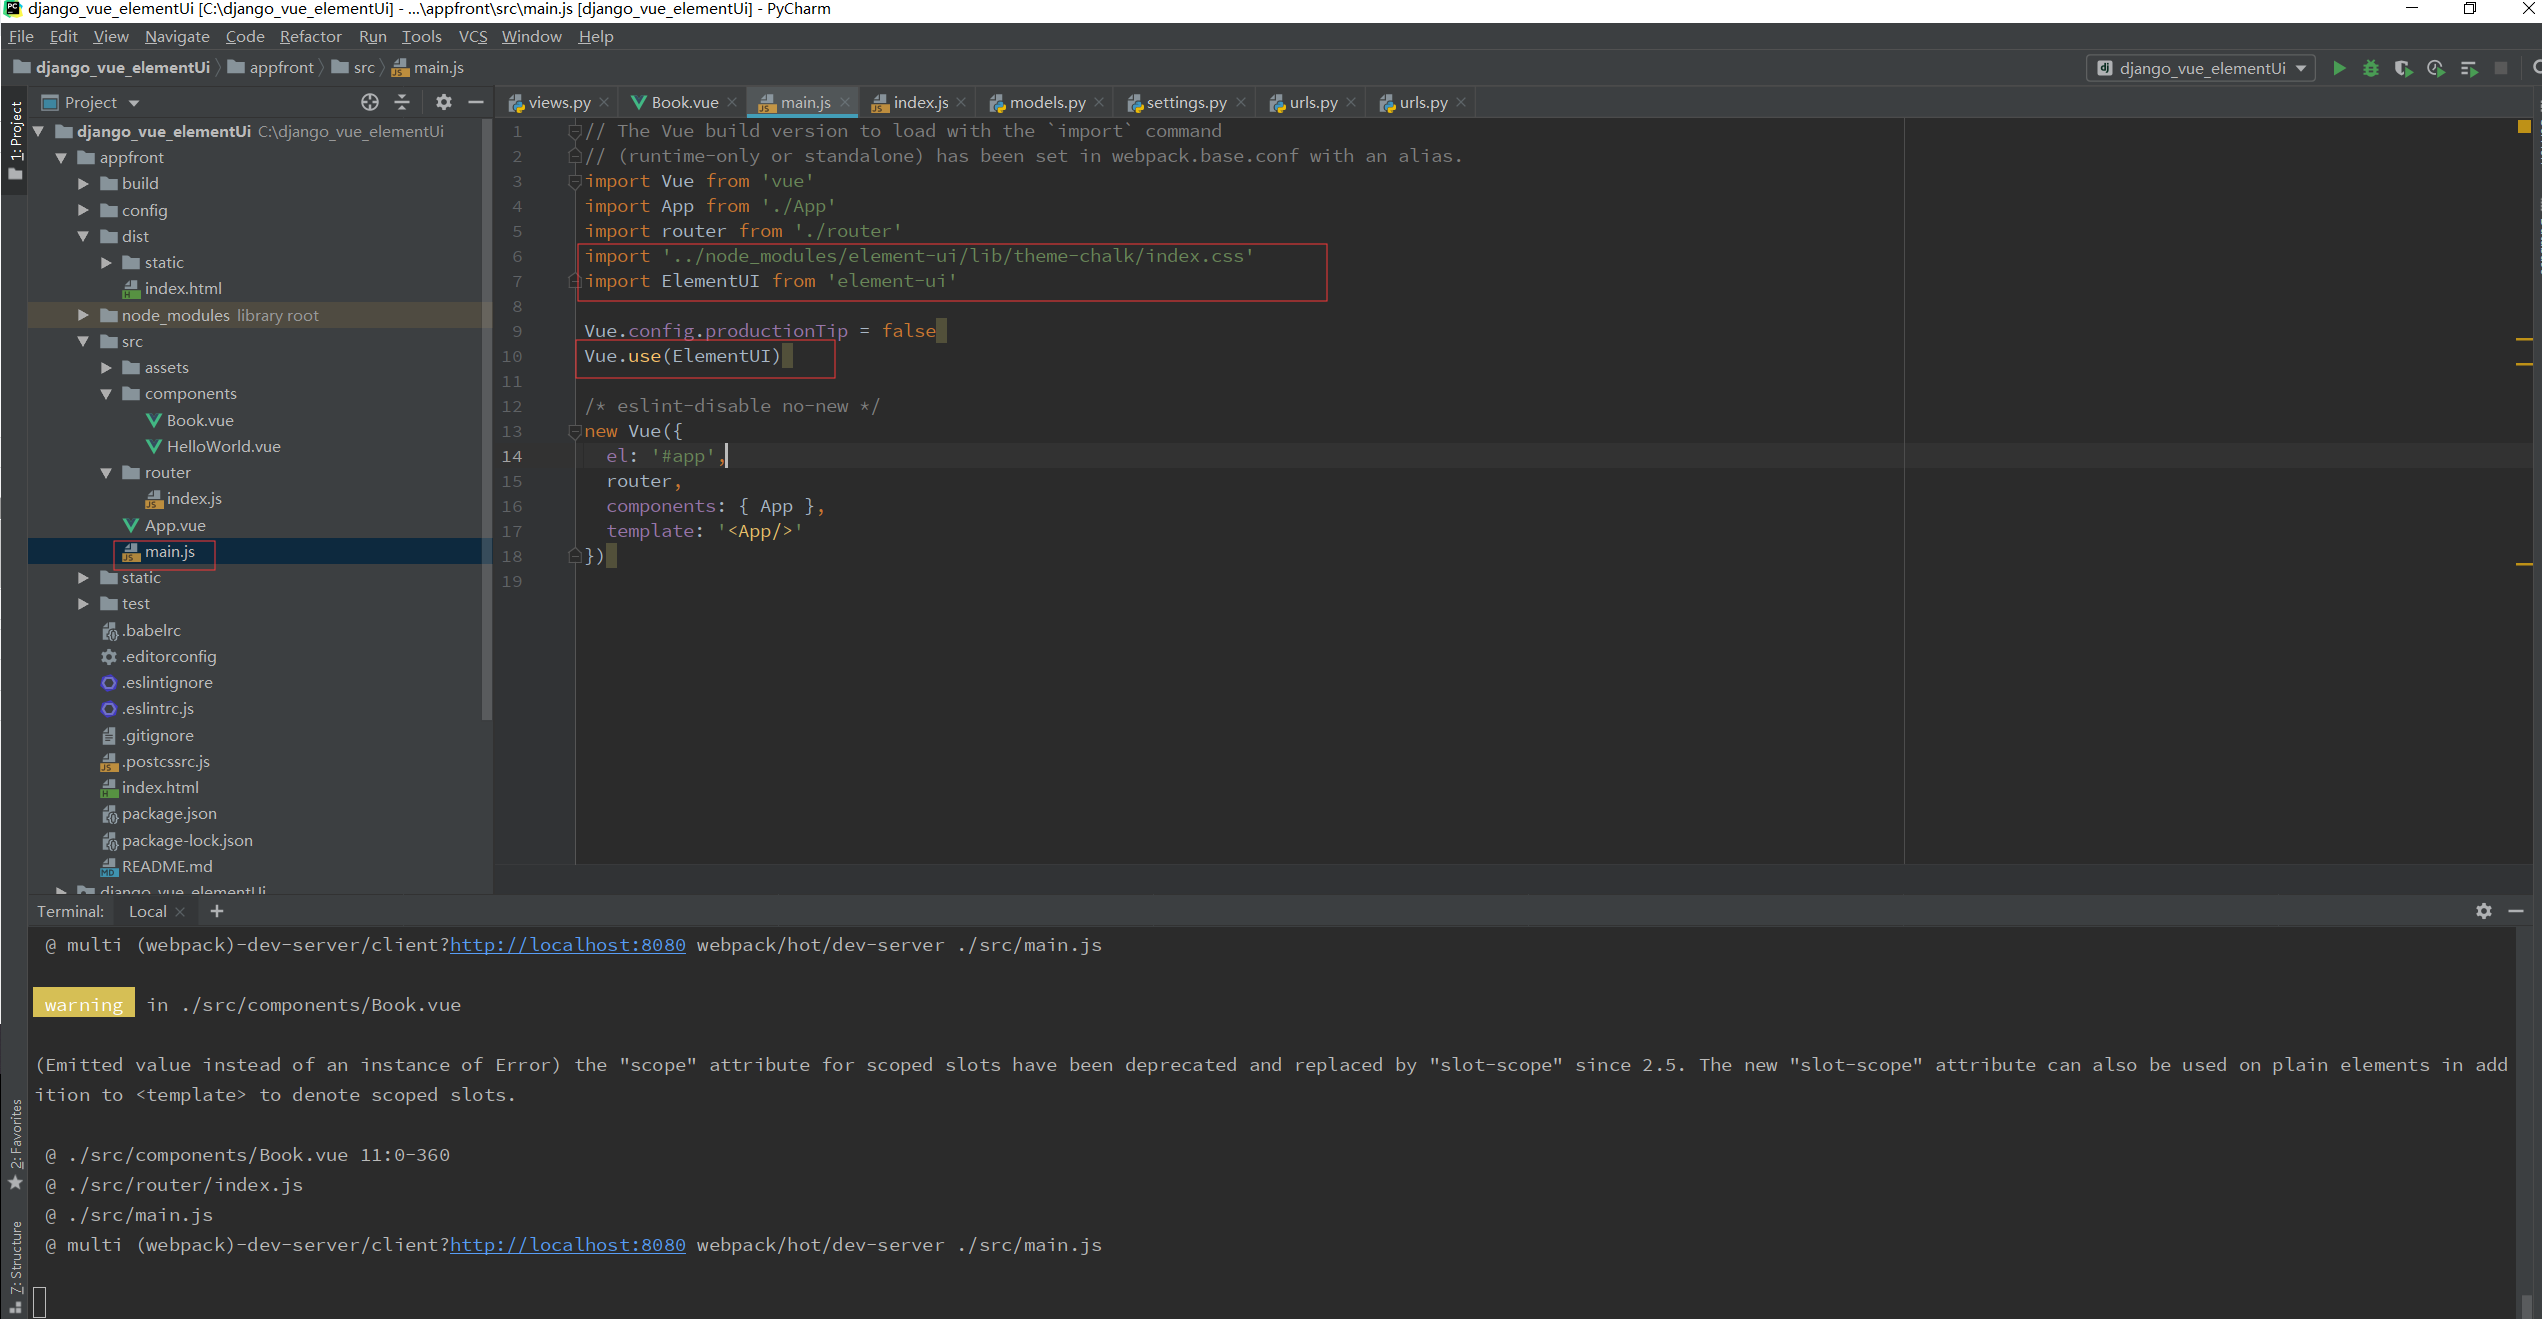
Task: Switch to the views.py tab
Action: click(x=558, y=102)
